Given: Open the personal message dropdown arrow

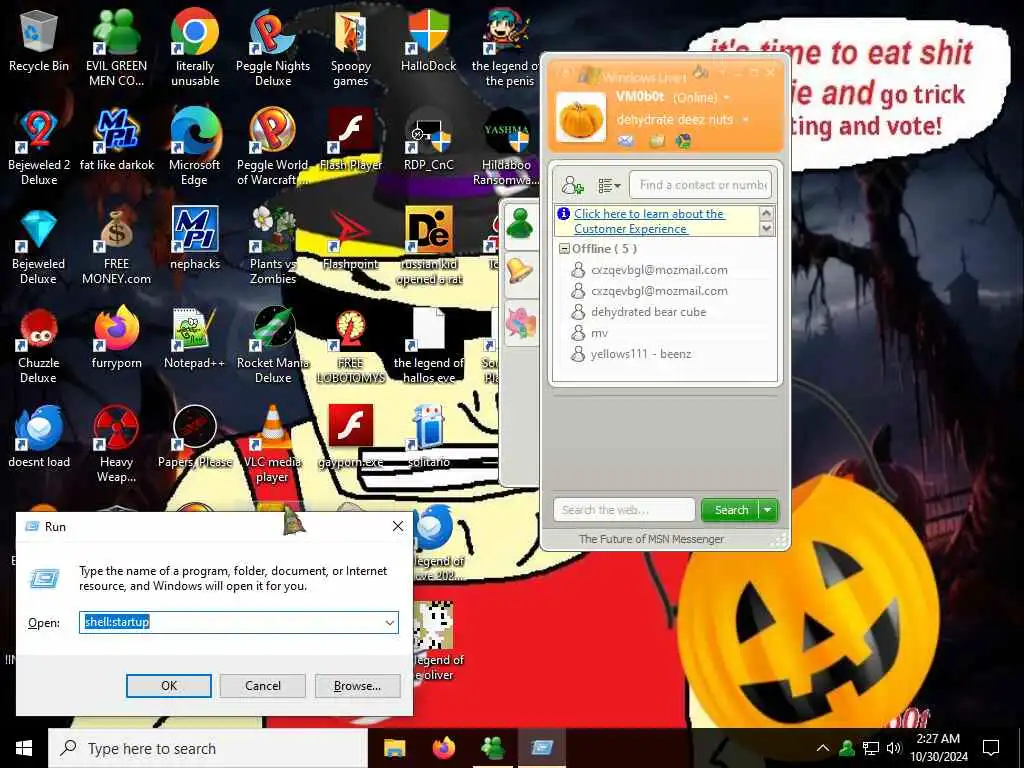Looking at the screenshot, I should point(745,120).
